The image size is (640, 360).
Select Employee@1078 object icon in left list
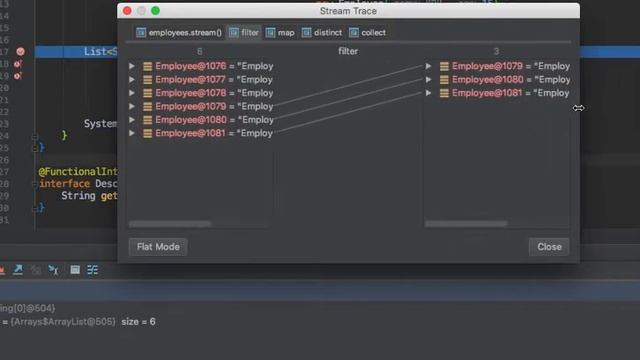[x=147, y=93]
